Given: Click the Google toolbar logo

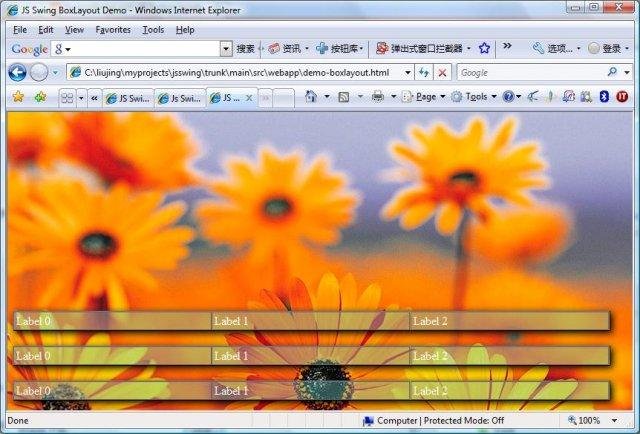Looking at the screenshot, I should [29, 49].
